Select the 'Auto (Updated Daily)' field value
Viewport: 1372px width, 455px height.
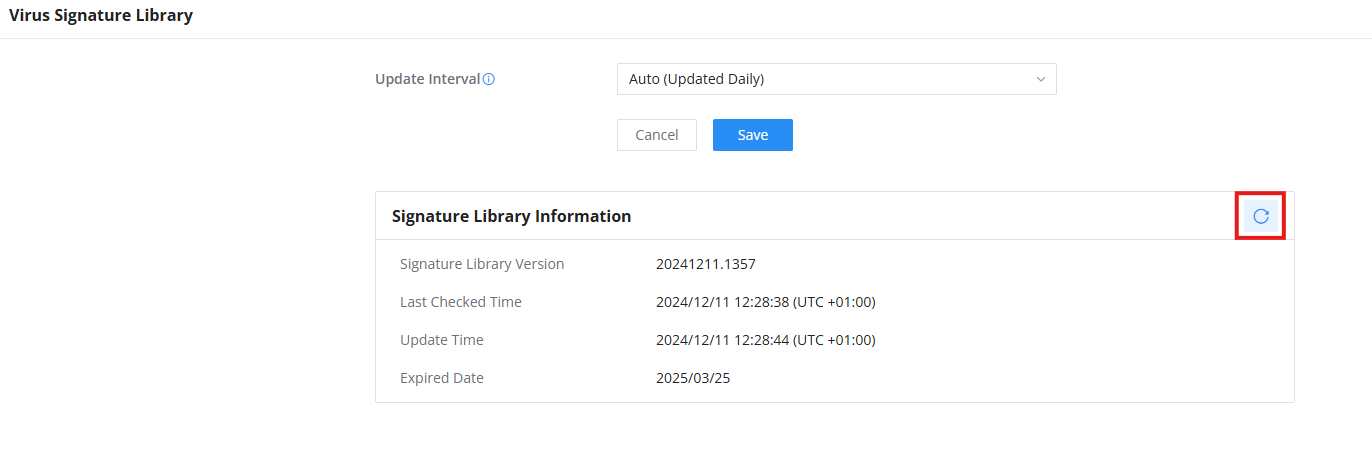point(696,79)
